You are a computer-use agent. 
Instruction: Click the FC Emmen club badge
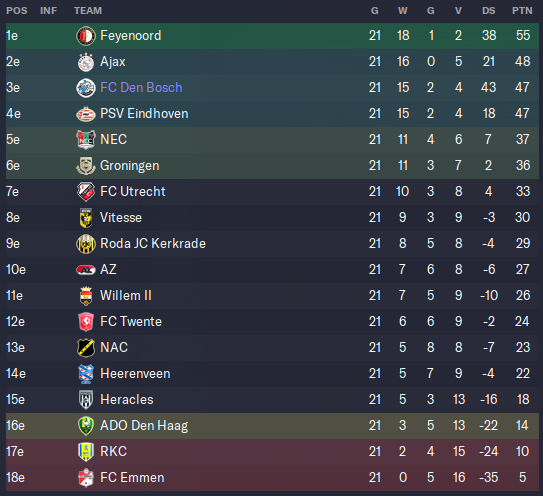86,478
